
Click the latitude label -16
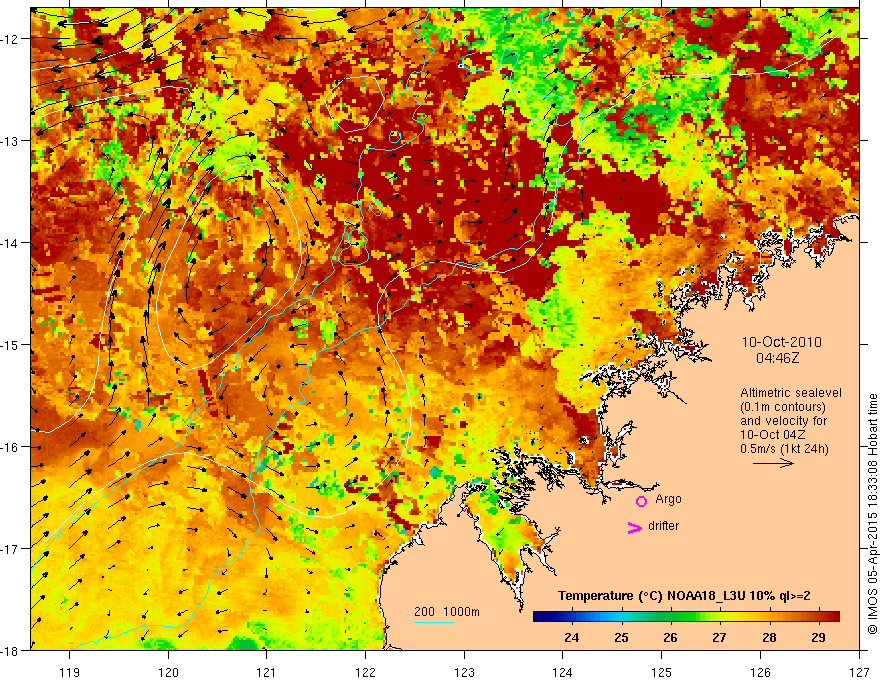(11, 447)
